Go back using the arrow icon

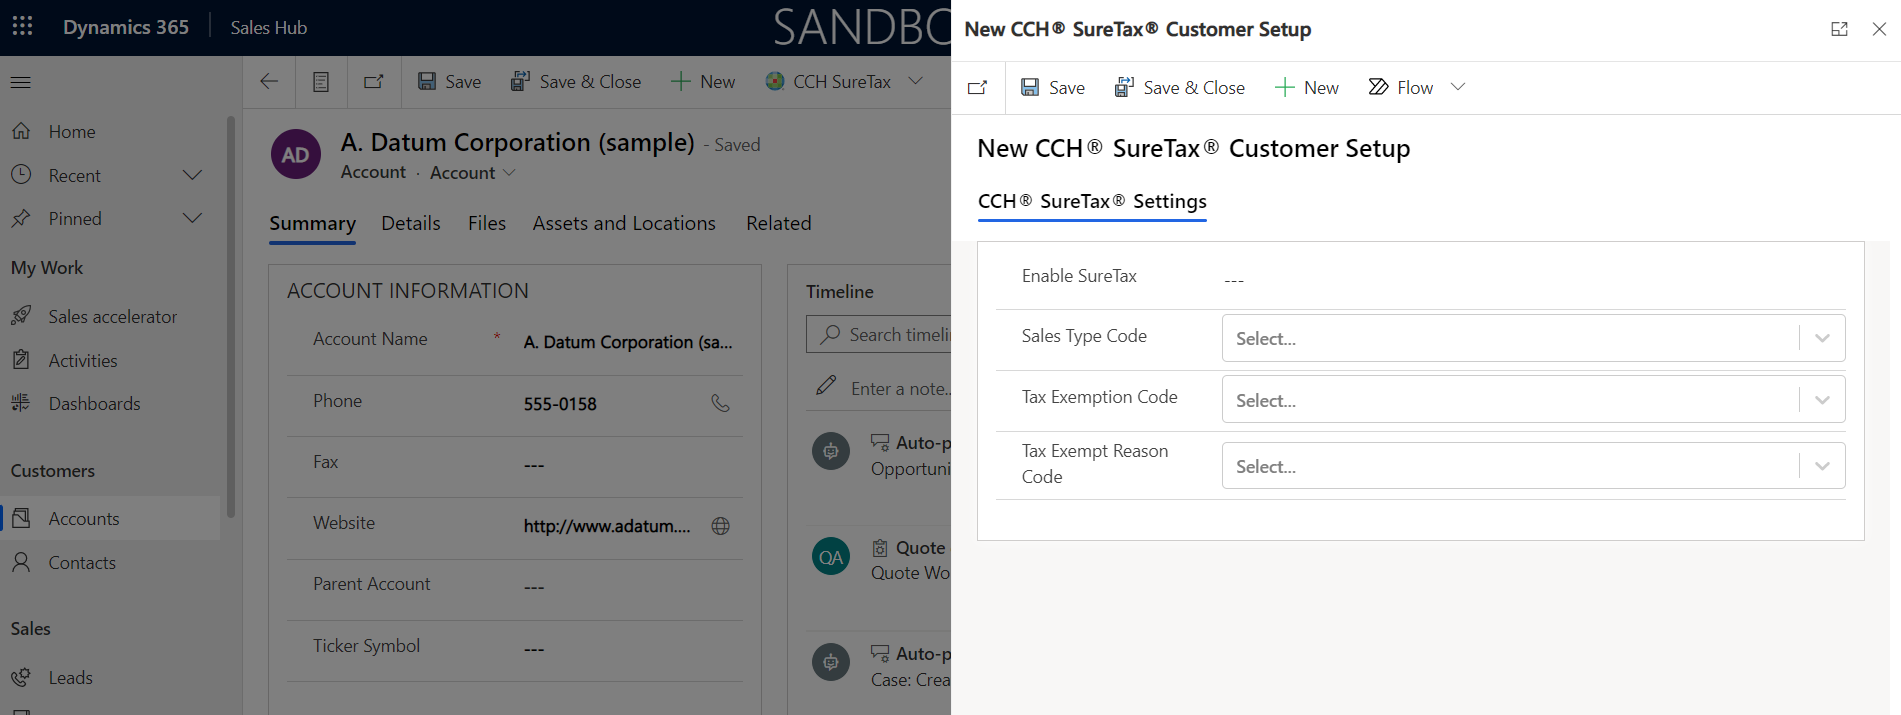pyautogui.click(x=269, y=82)
